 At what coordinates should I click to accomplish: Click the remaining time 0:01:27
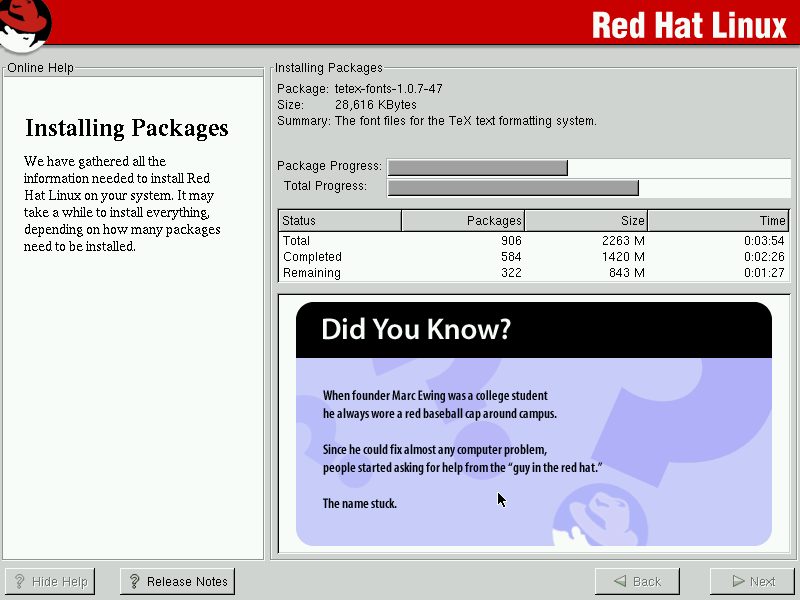click(764, 273)
